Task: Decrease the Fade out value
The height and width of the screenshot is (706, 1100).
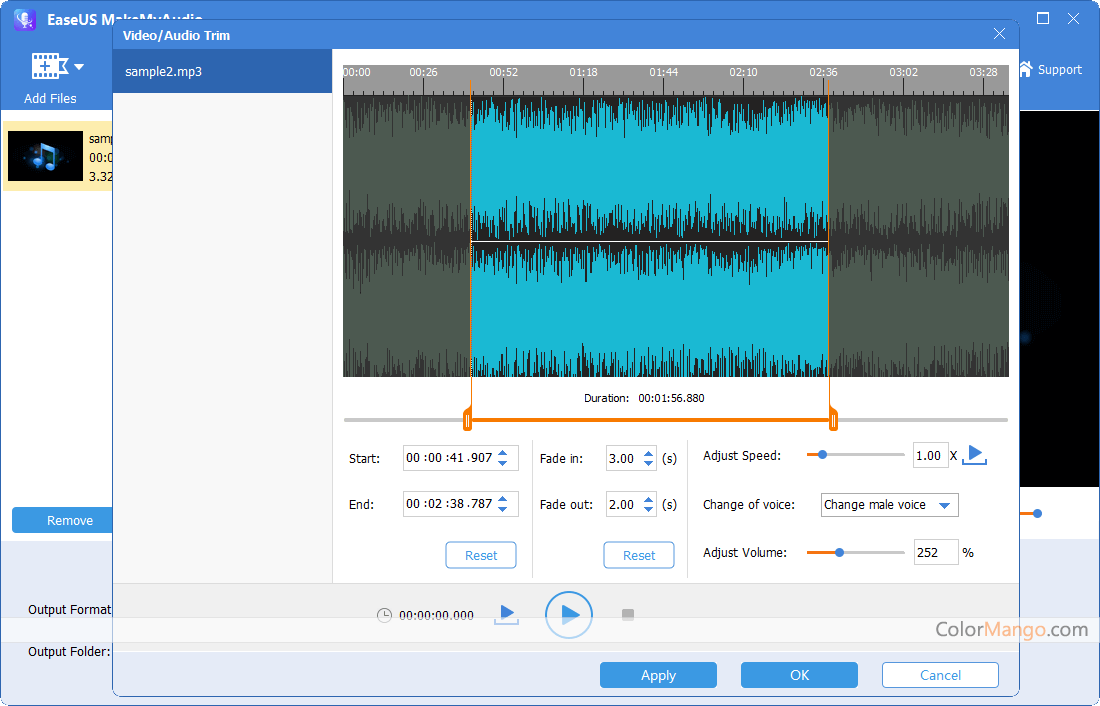Action: (648, 510)
